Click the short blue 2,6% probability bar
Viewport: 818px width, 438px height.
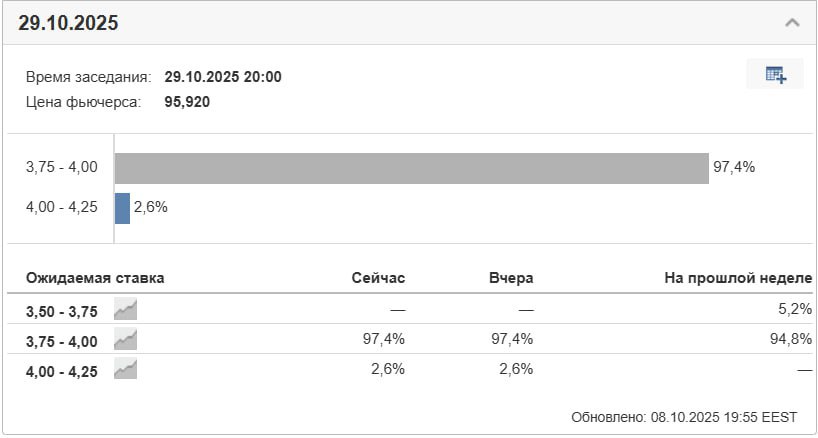coord(122,208)
